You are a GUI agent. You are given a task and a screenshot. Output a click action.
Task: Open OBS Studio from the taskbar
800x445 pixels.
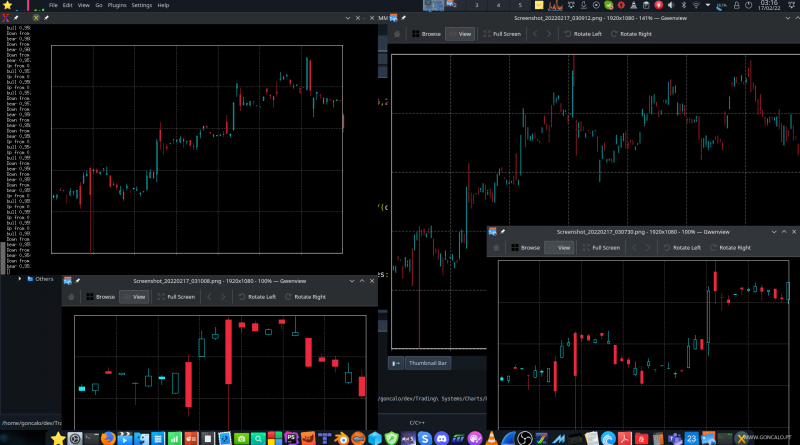(x=523, y=438)
